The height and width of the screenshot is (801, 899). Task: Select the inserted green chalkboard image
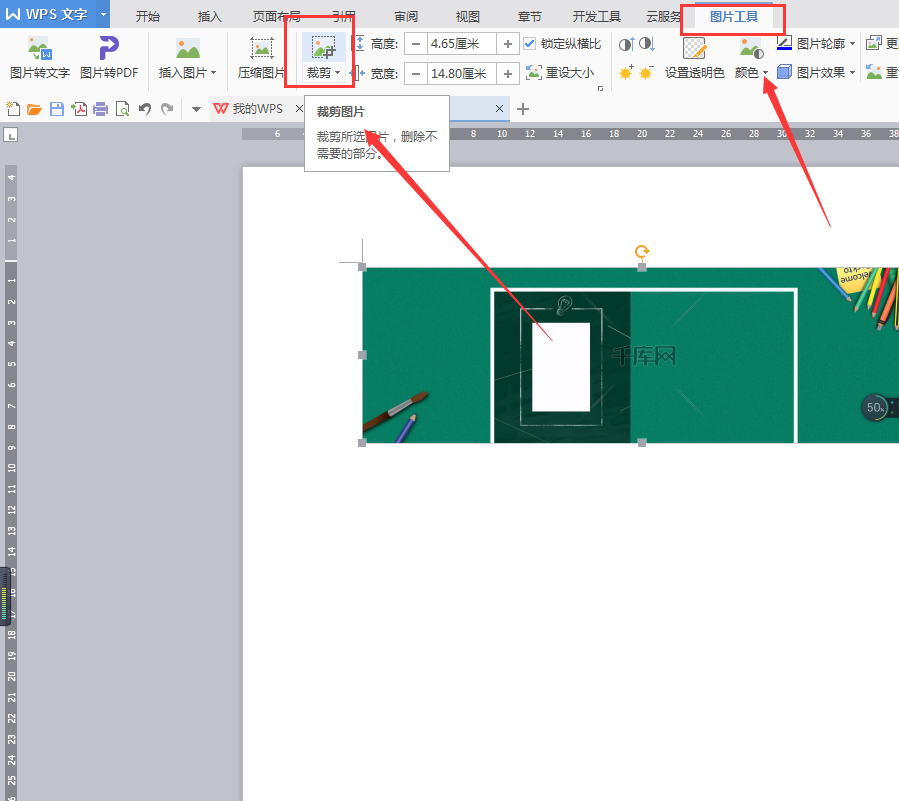point(631,355)
